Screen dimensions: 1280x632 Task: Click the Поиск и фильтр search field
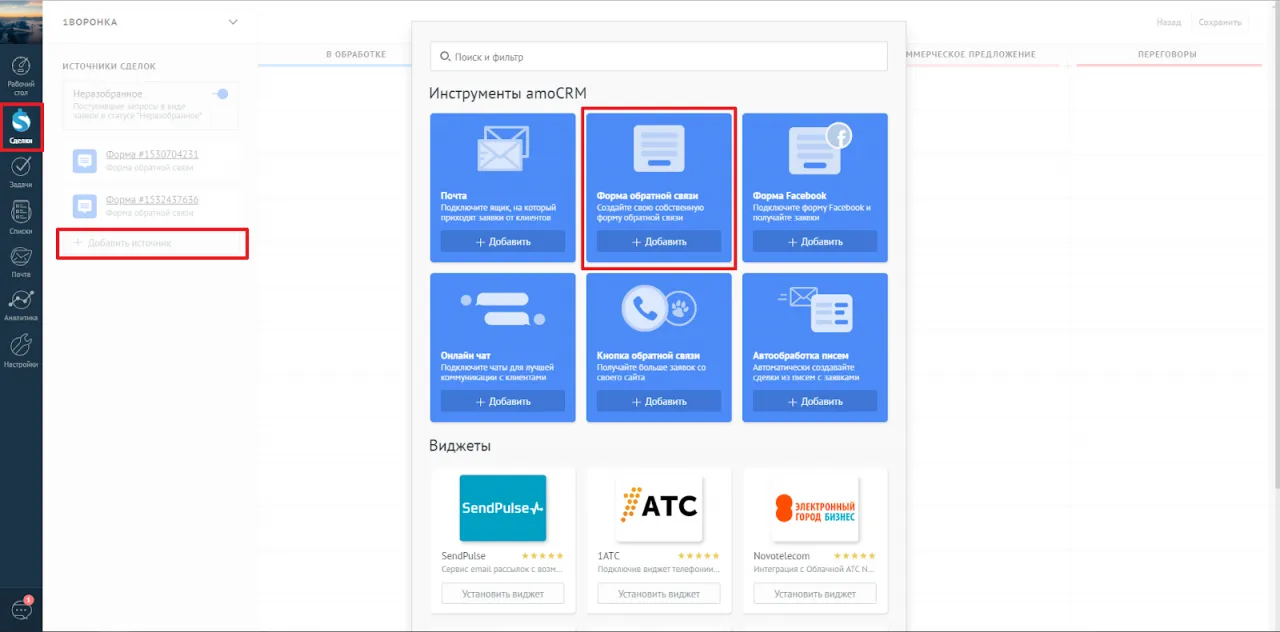tap(658, 57)
